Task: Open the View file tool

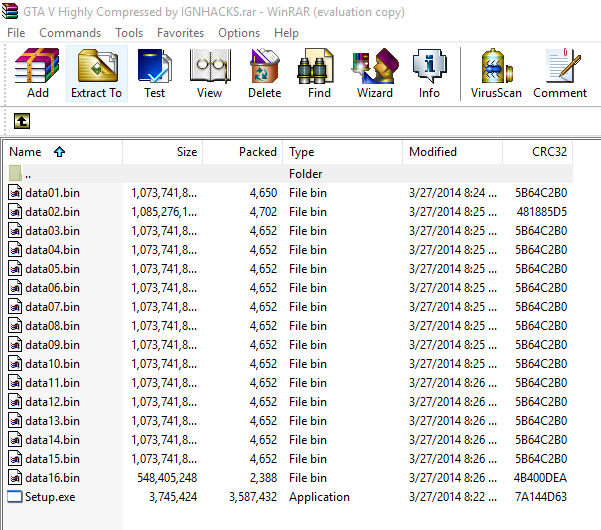Action: (209, 73)
